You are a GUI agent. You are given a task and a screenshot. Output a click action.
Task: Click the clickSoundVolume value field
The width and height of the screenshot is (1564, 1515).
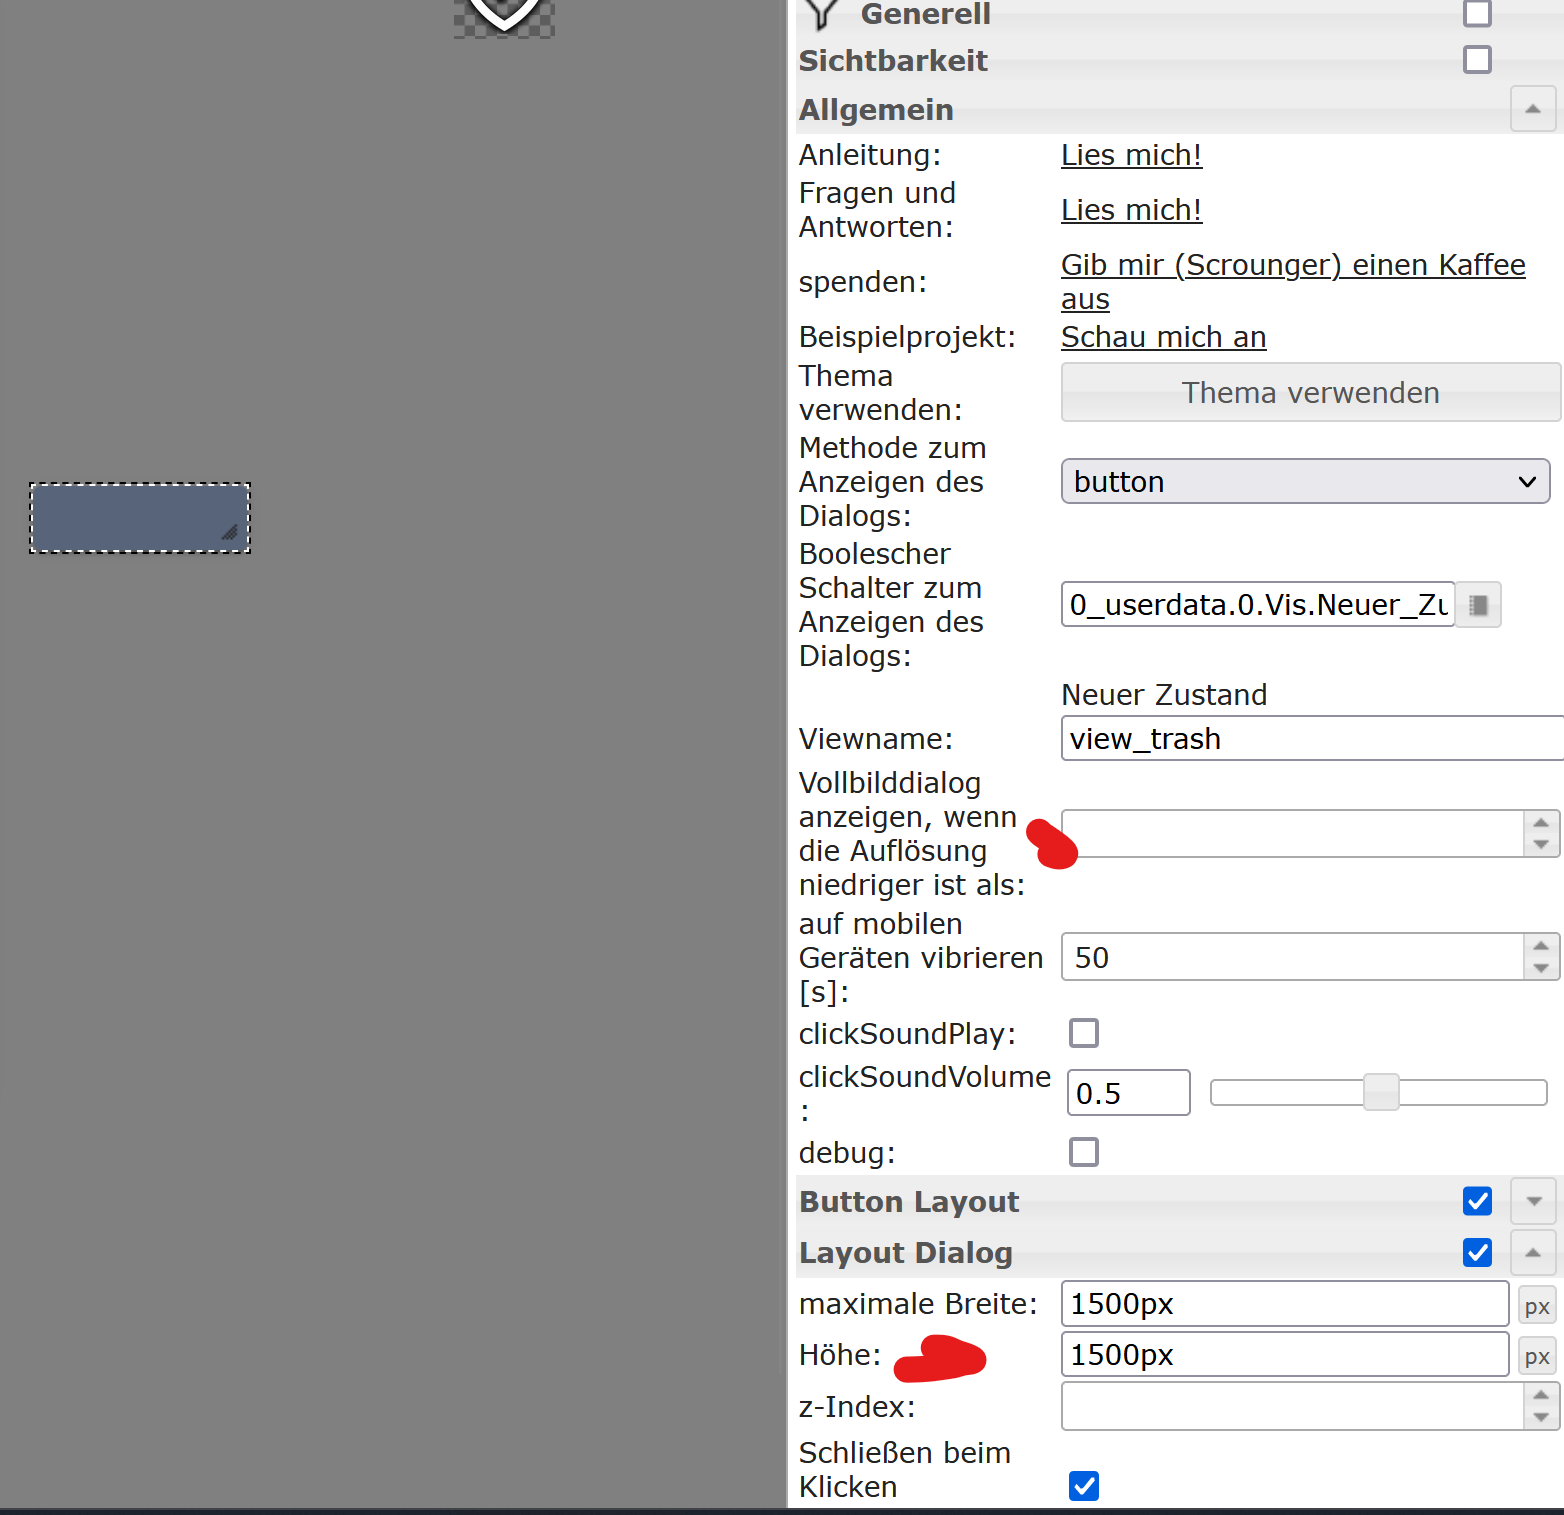(x=1129, y=1093)
